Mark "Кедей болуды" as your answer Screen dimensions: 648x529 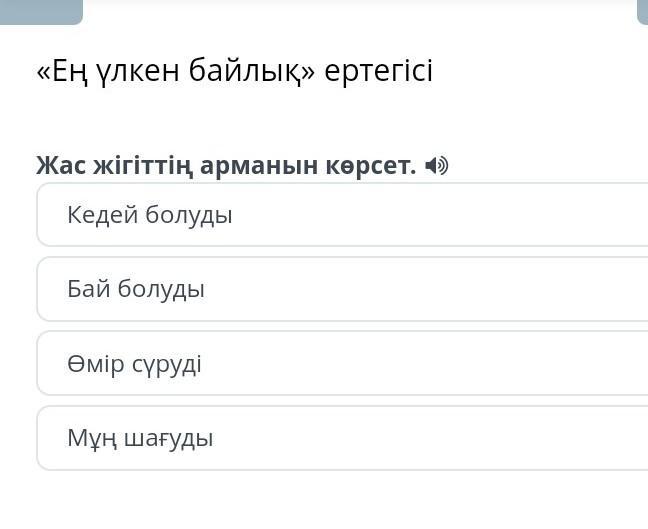pyautogui.click(x=340, y=215)
